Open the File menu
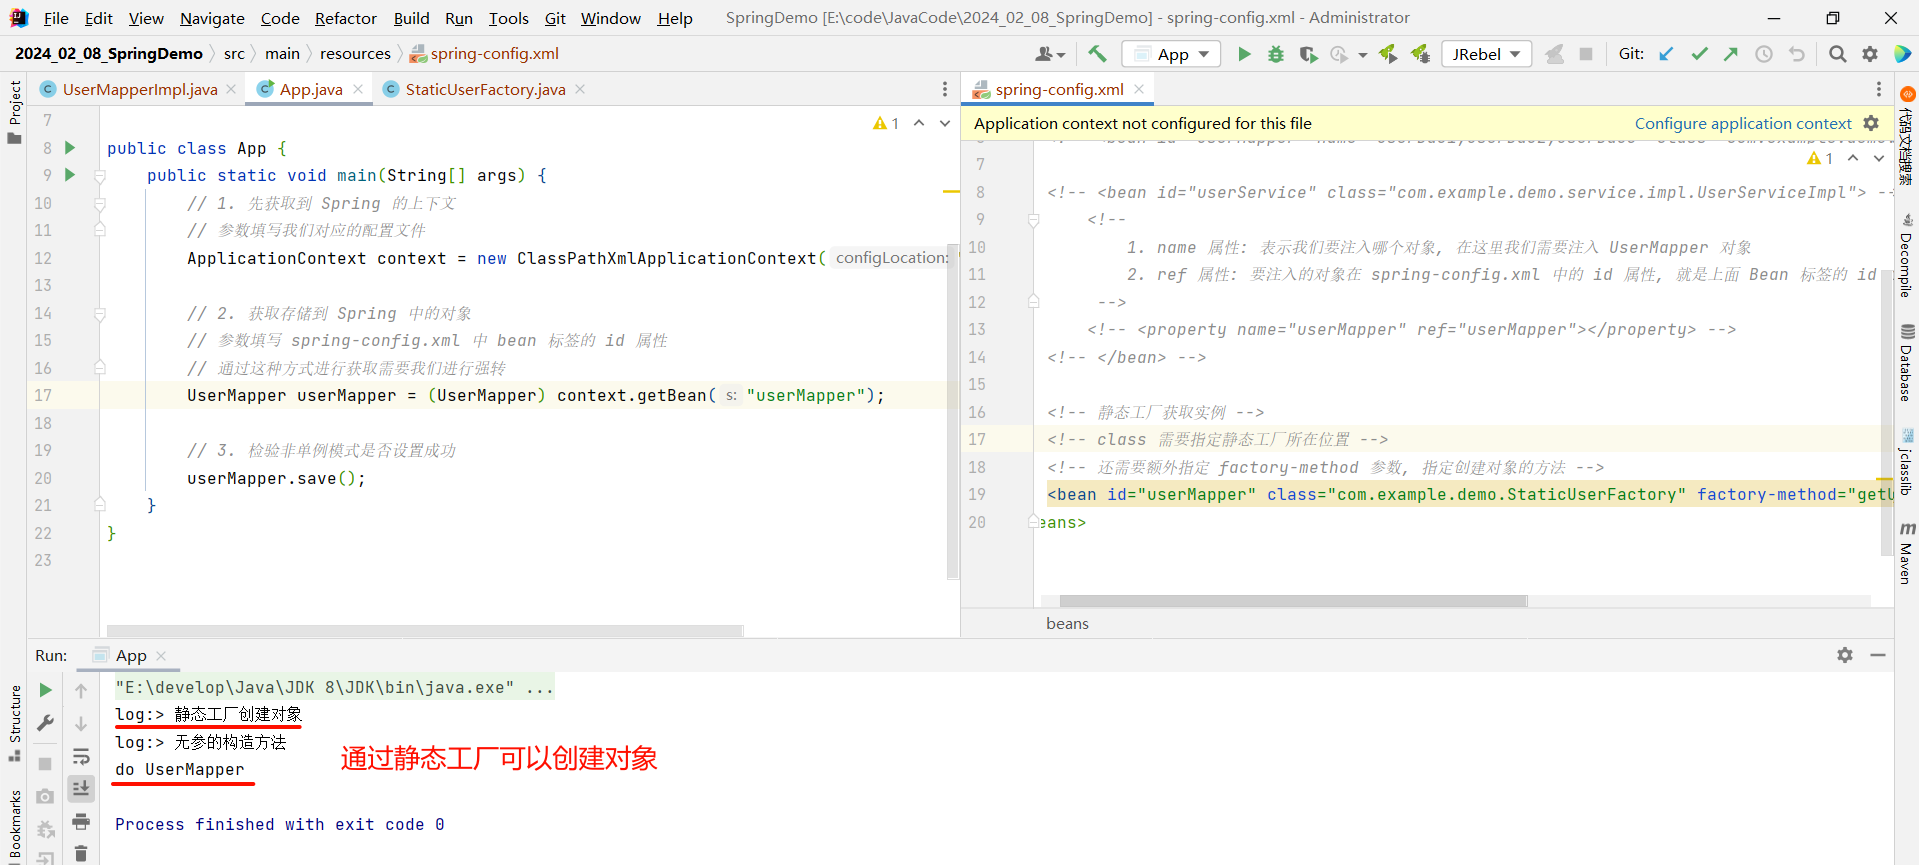1919x865 pixels. point(56,18)
